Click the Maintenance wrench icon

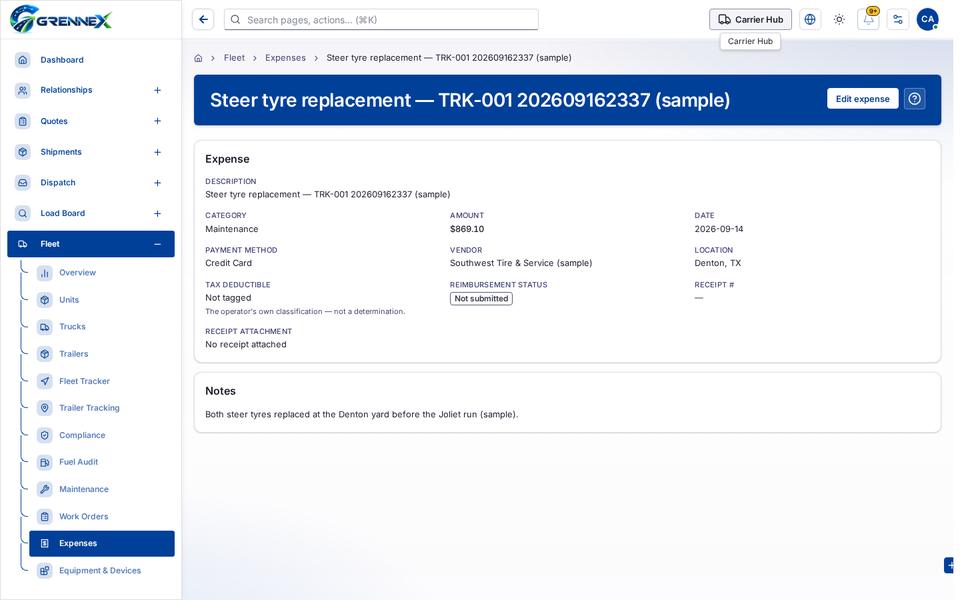click(x=45, y=489)
